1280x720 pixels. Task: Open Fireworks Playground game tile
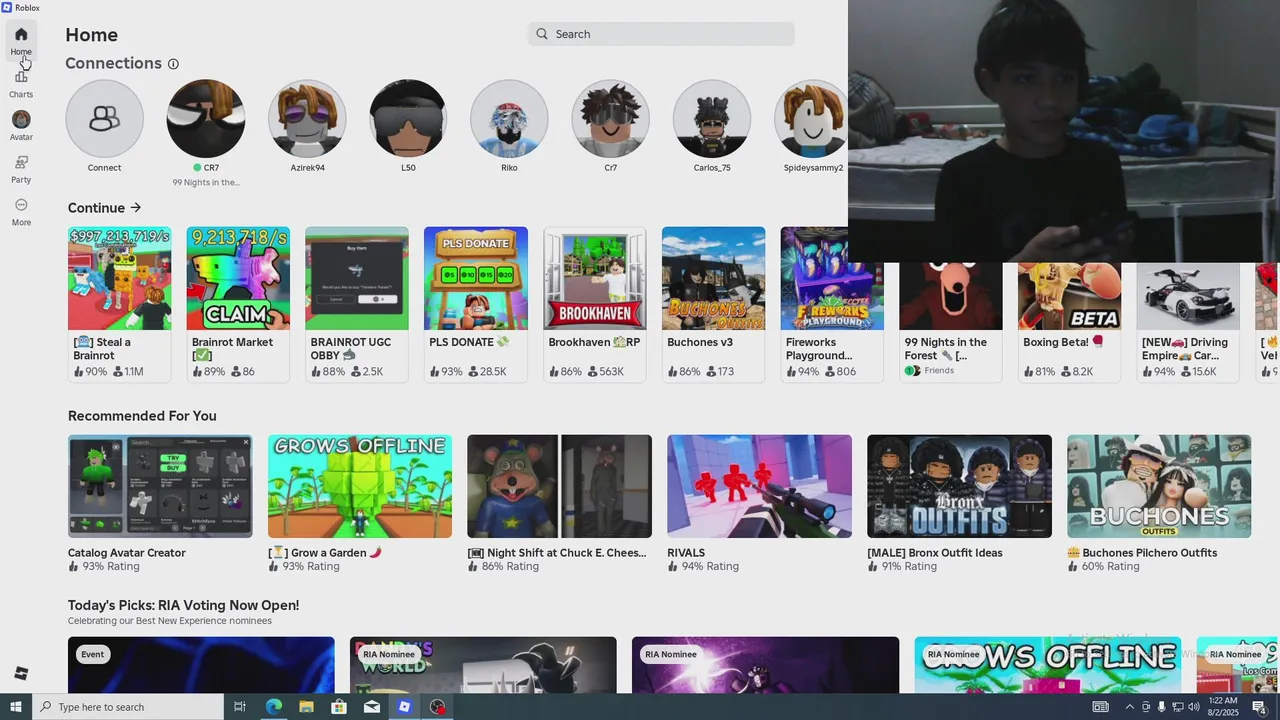(832, 303)
